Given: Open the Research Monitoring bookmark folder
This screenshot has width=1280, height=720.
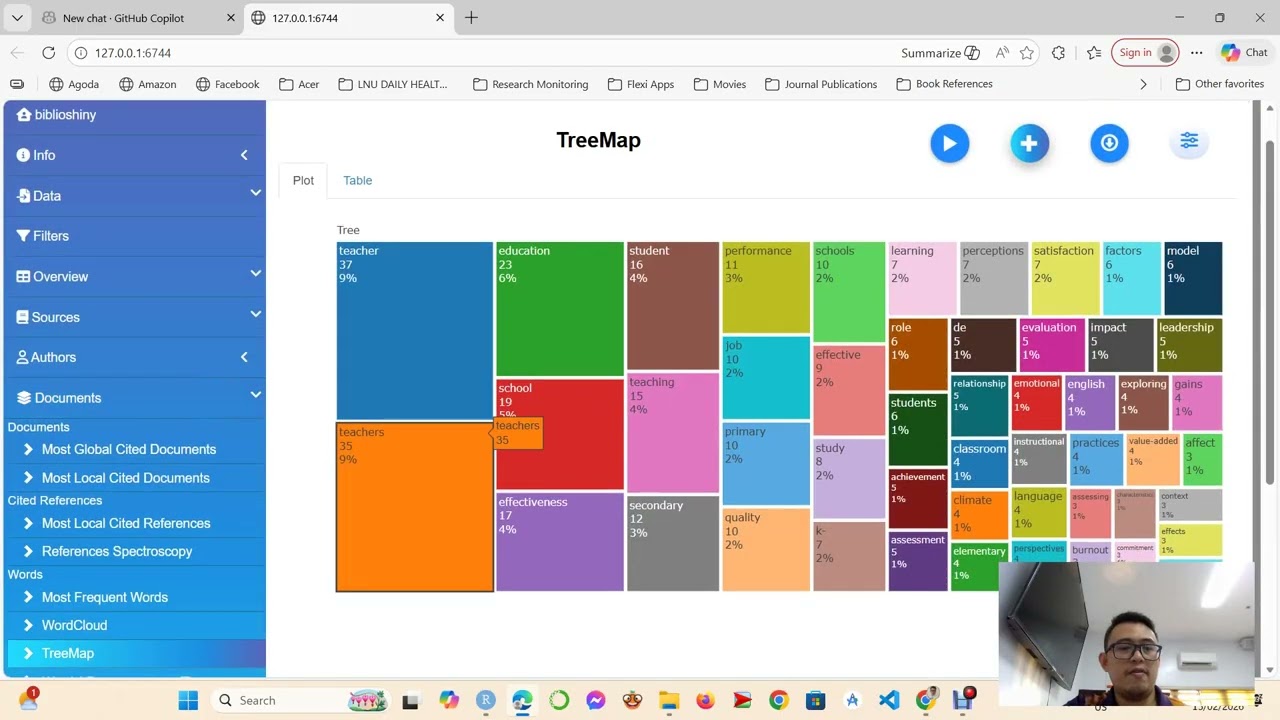Looking at the screenshot, I should (x=530, y=84).
